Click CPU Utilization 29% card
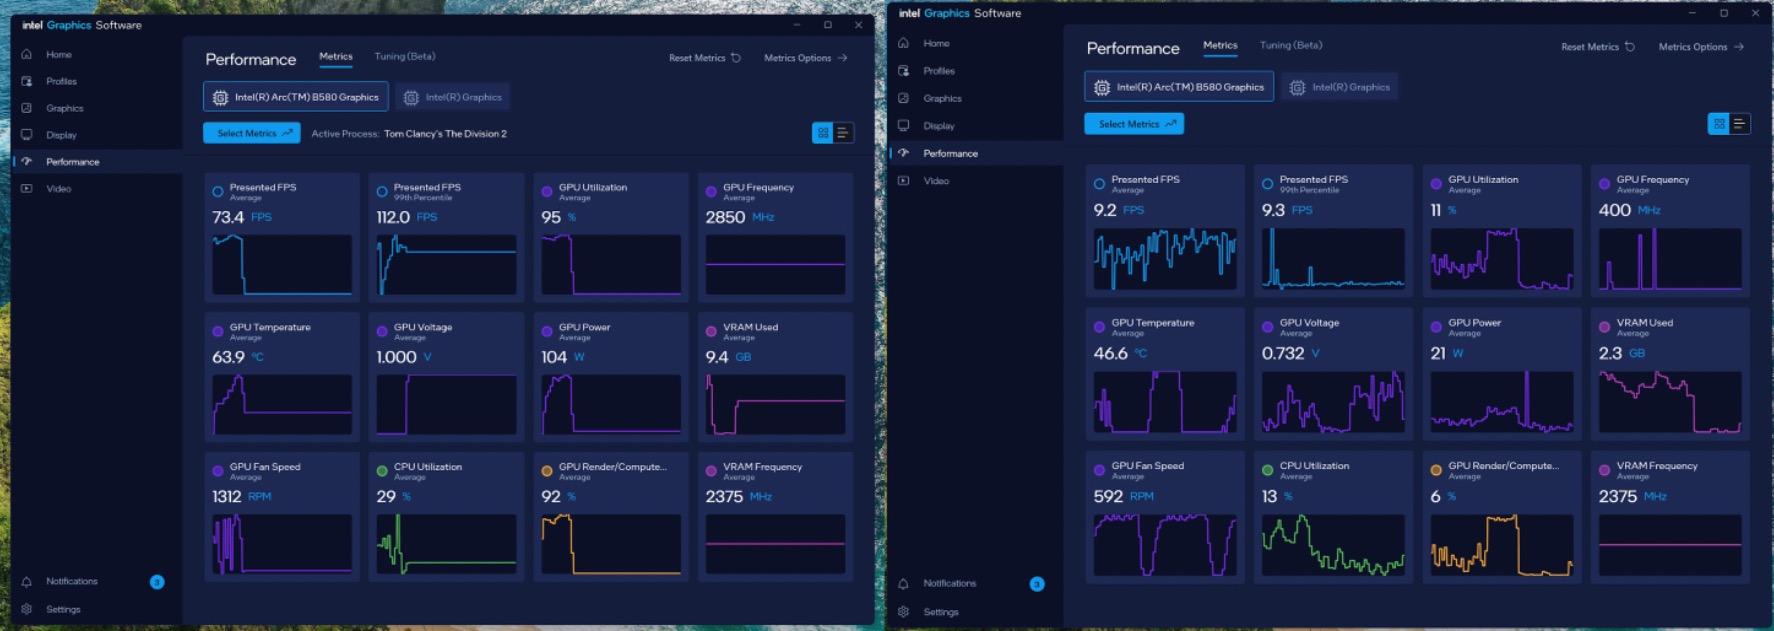Viewport: 1774px width, 631px height. click(446, 517)
